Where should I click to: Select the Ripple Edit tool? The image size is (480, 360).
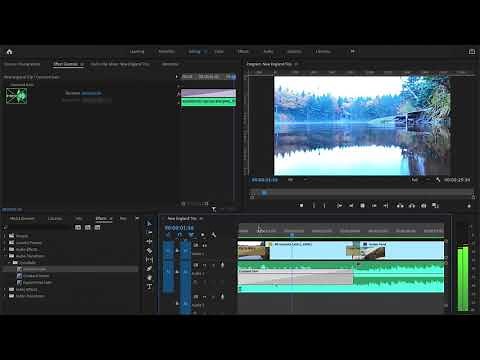149,241
